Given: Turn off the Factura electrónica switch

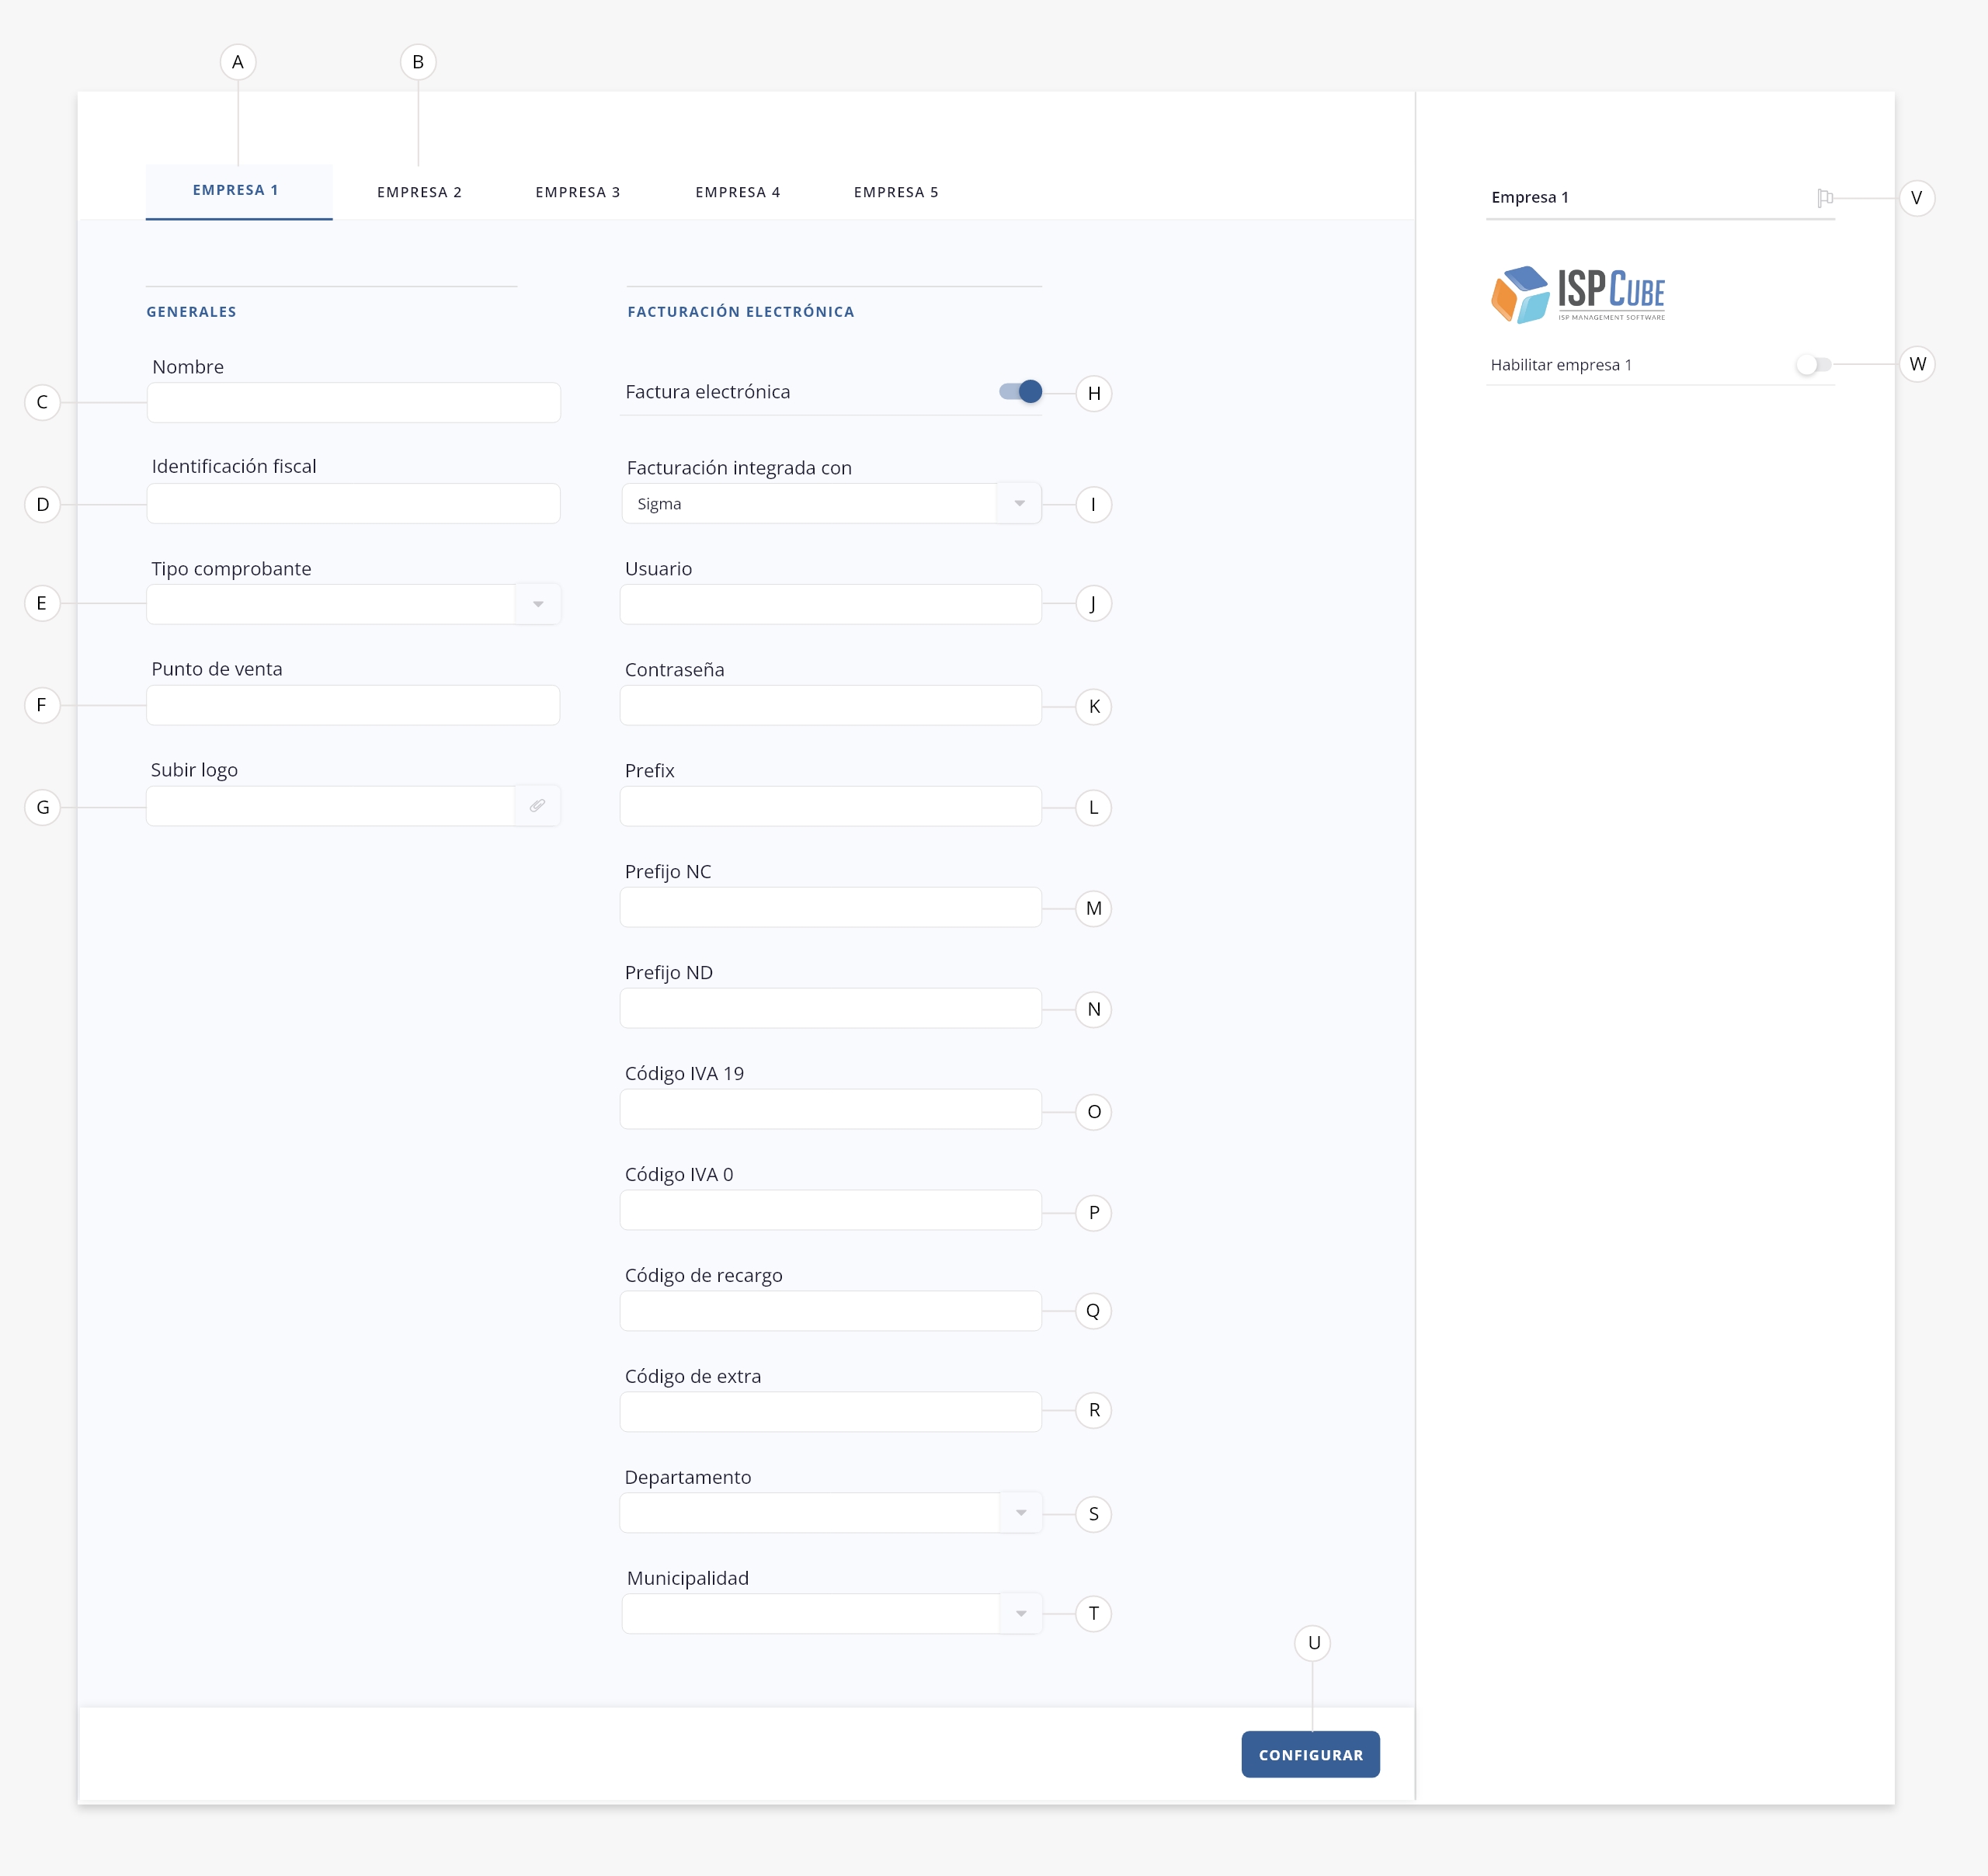Looking at the screenshot, I should 1020,392.
